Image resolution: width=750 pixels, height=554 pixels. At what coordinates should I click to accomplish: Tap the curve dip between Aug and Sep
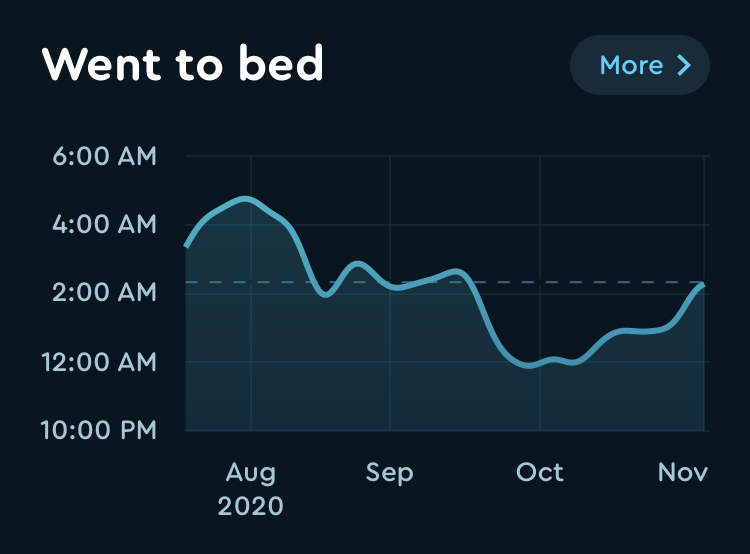(x=326, y=294)
